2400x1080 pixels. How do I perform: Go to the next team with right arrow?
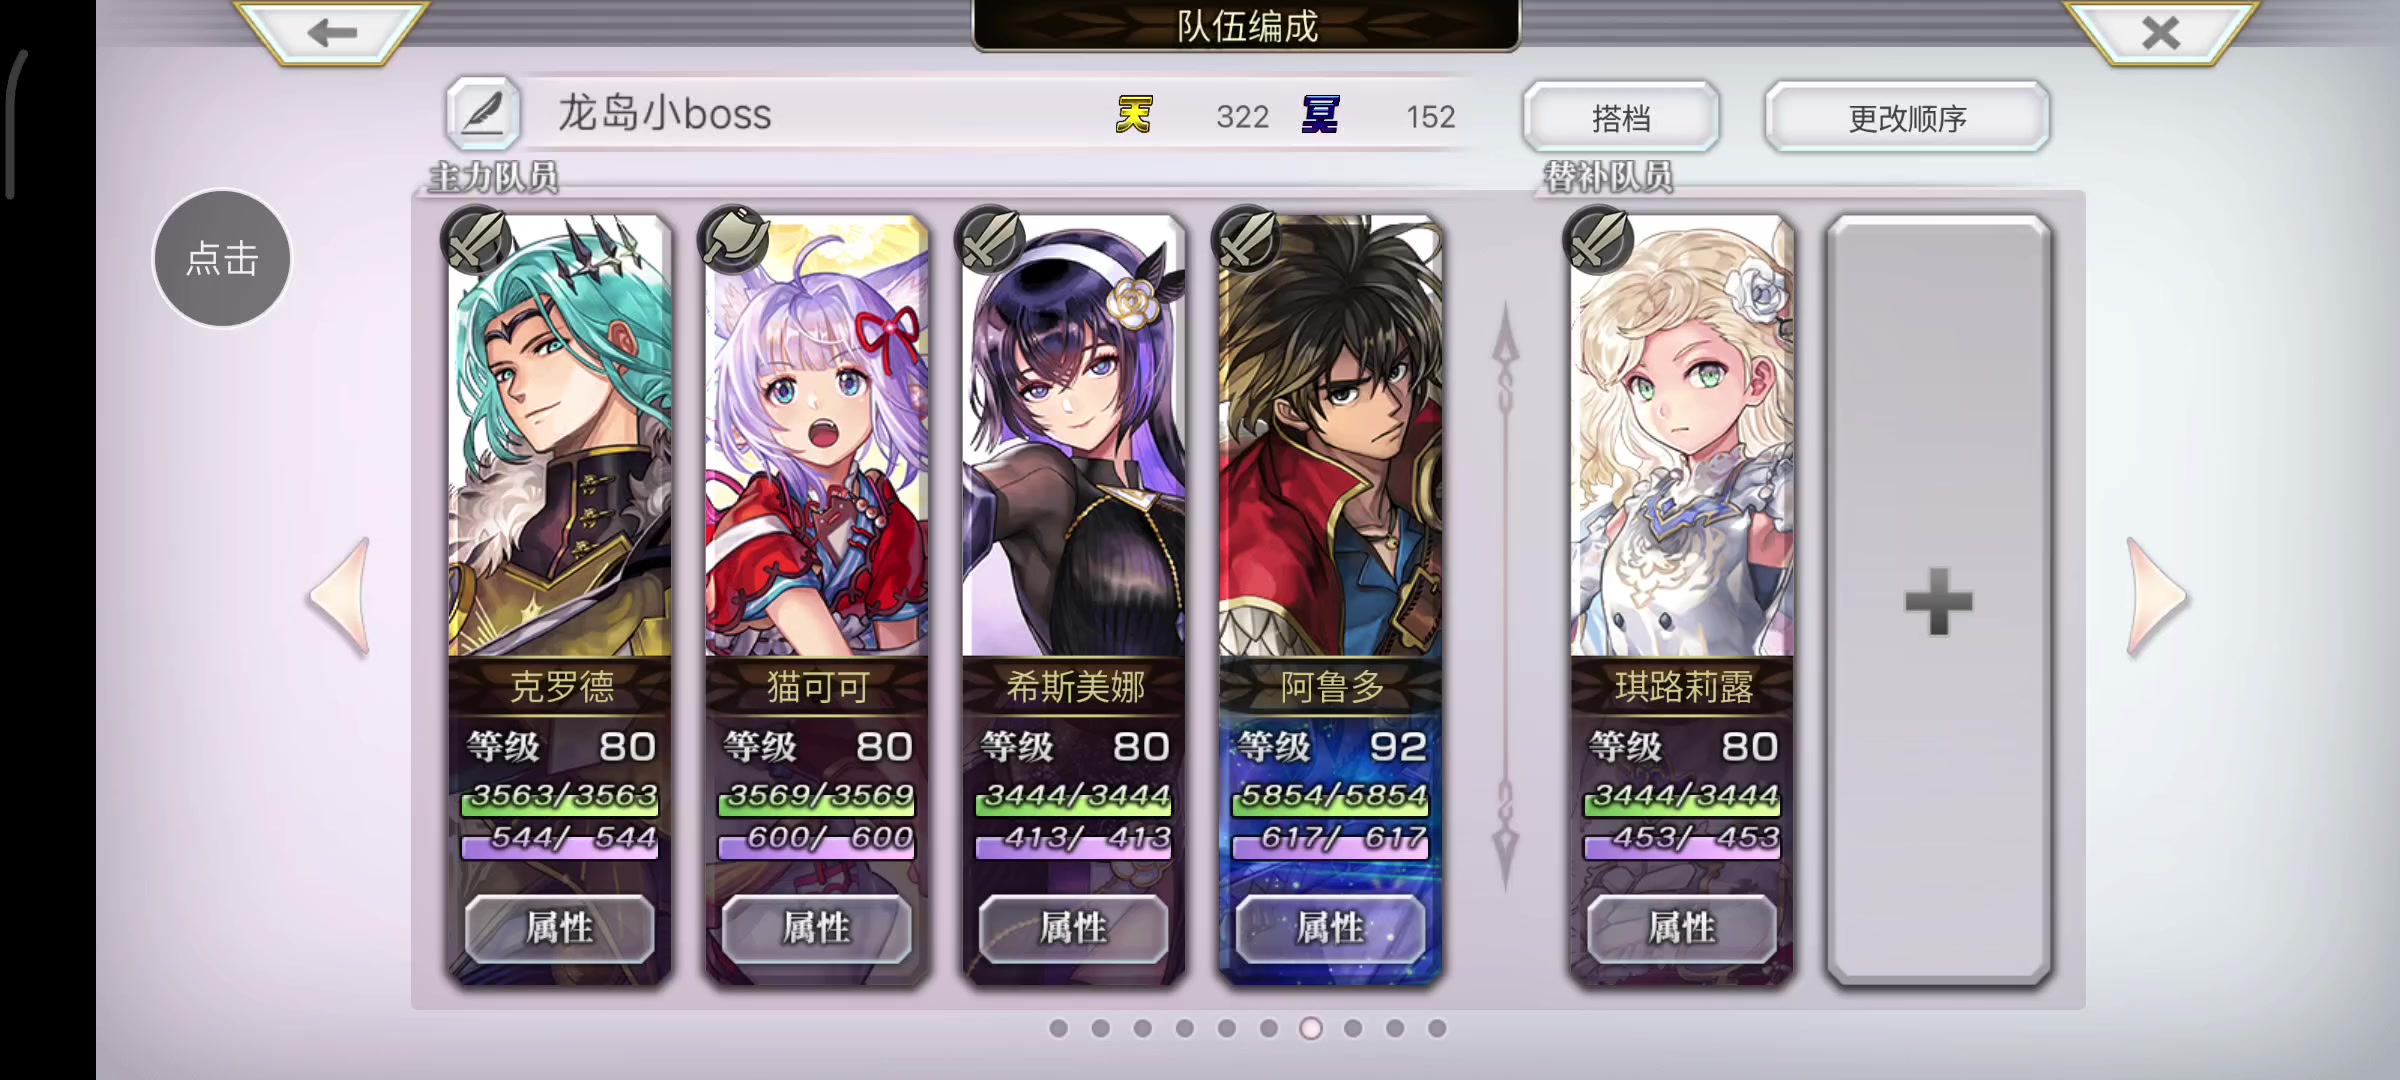coord(2156,597)
